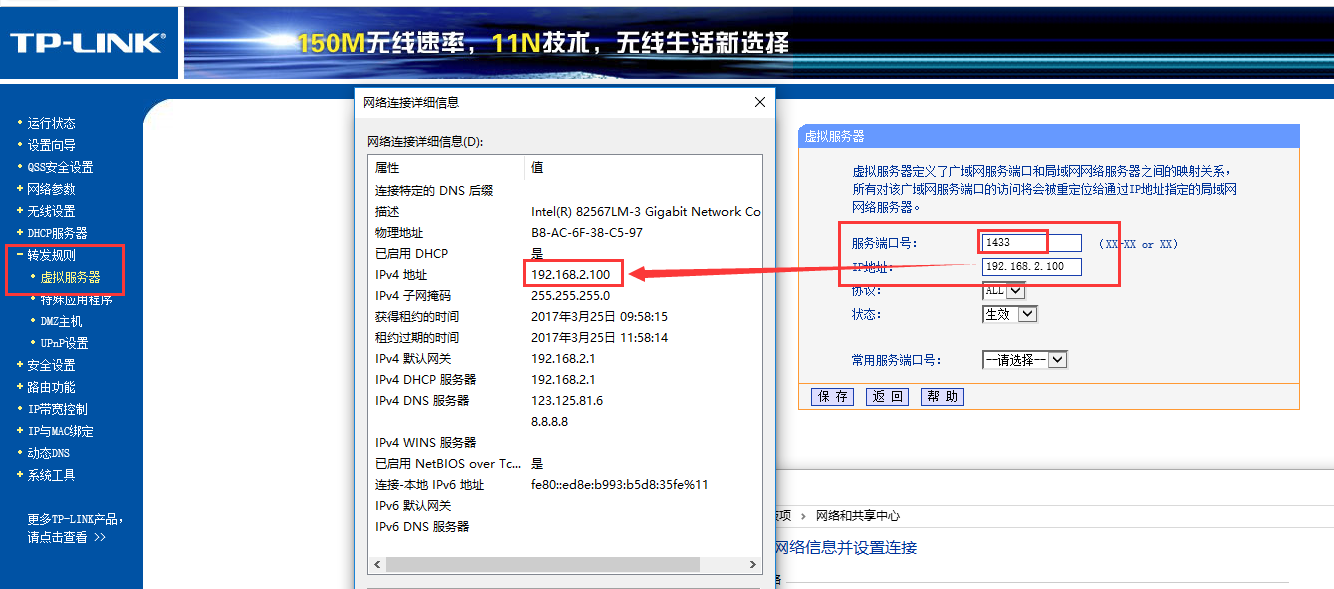The image size is (1334, 589).
Task: Open DMZ主机 submenu item
Action: pyautogui.click(x=61, y=321)
